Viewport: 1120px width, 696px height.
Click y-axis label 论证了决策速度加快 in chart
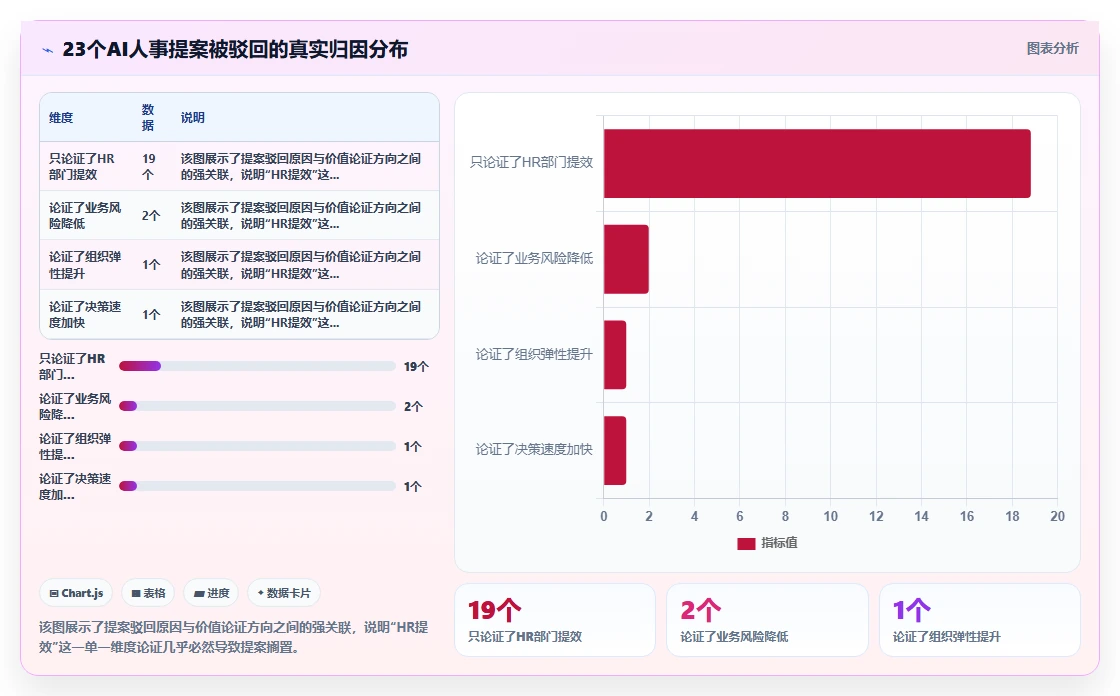pyautogui.click(x=534, y=449)
